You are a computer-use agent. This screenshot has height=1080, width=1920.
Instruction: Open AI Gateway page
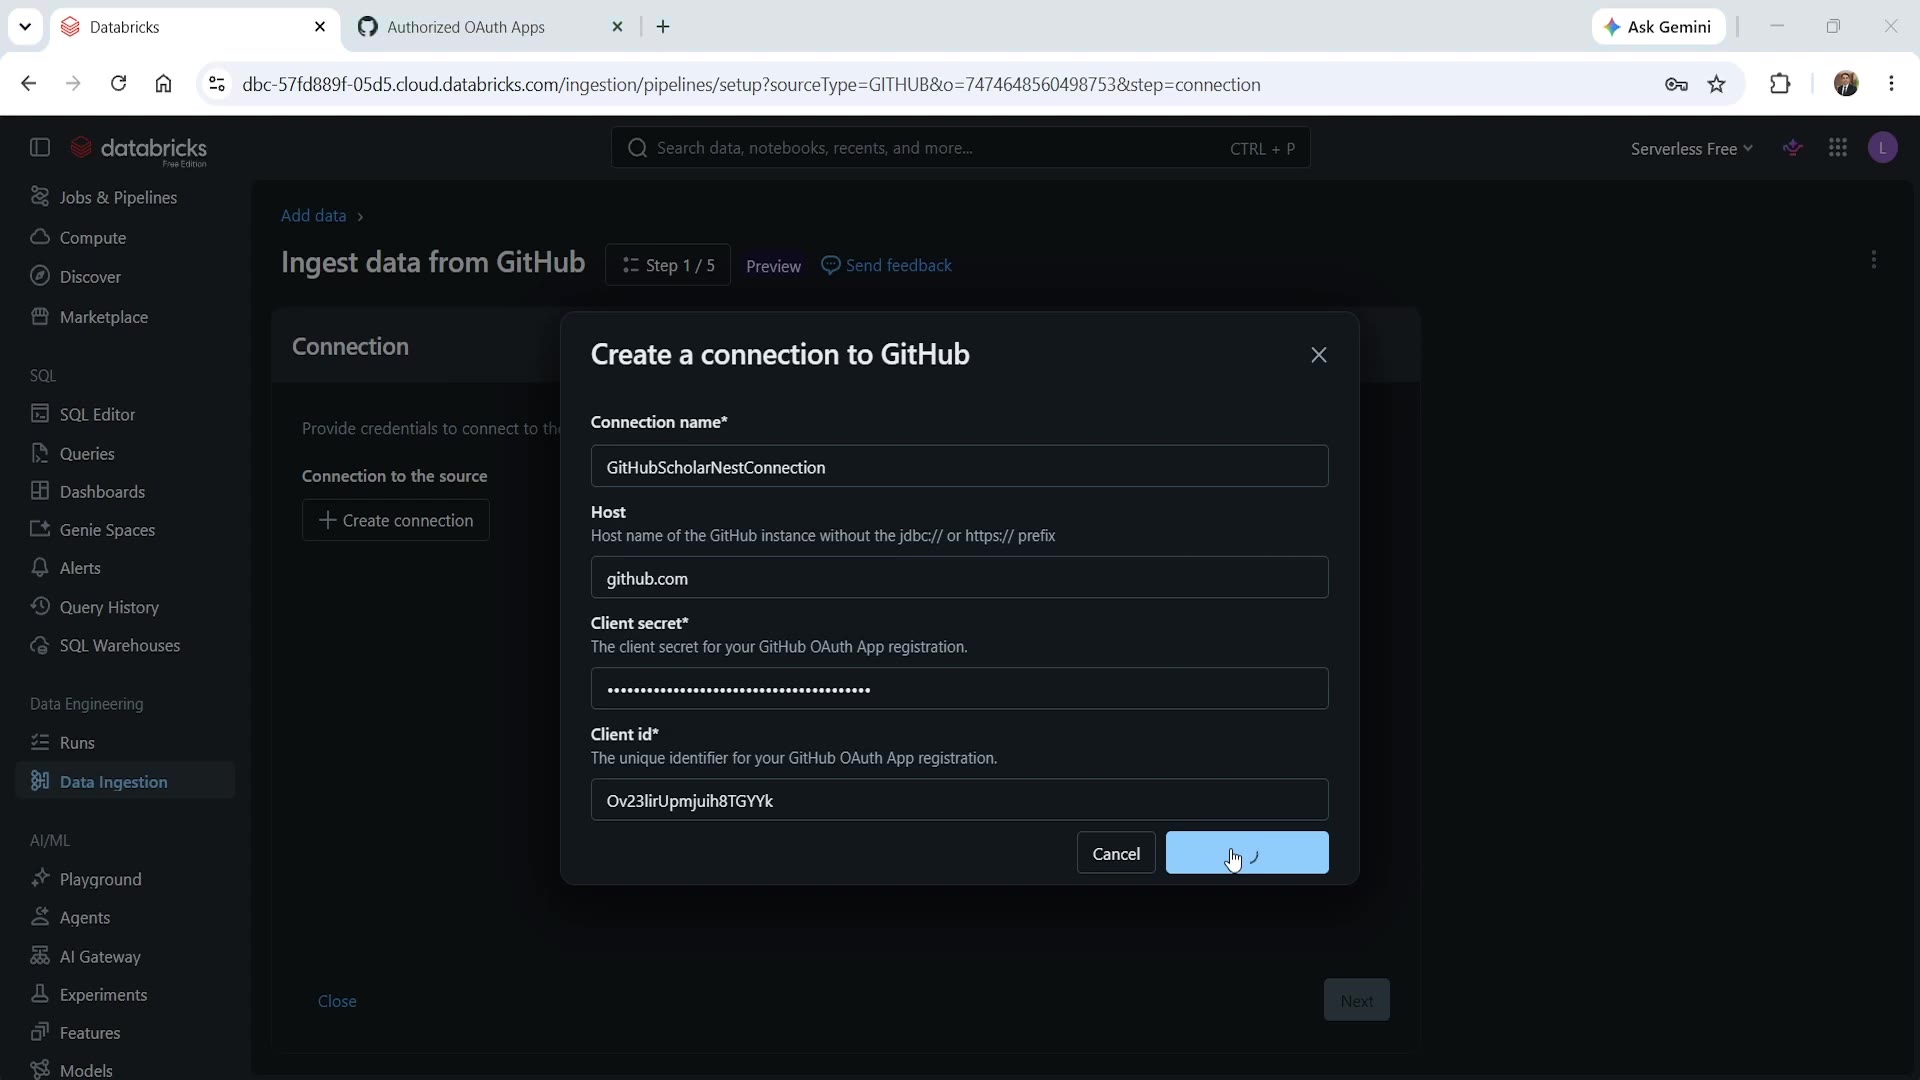(x=100, y=956)
